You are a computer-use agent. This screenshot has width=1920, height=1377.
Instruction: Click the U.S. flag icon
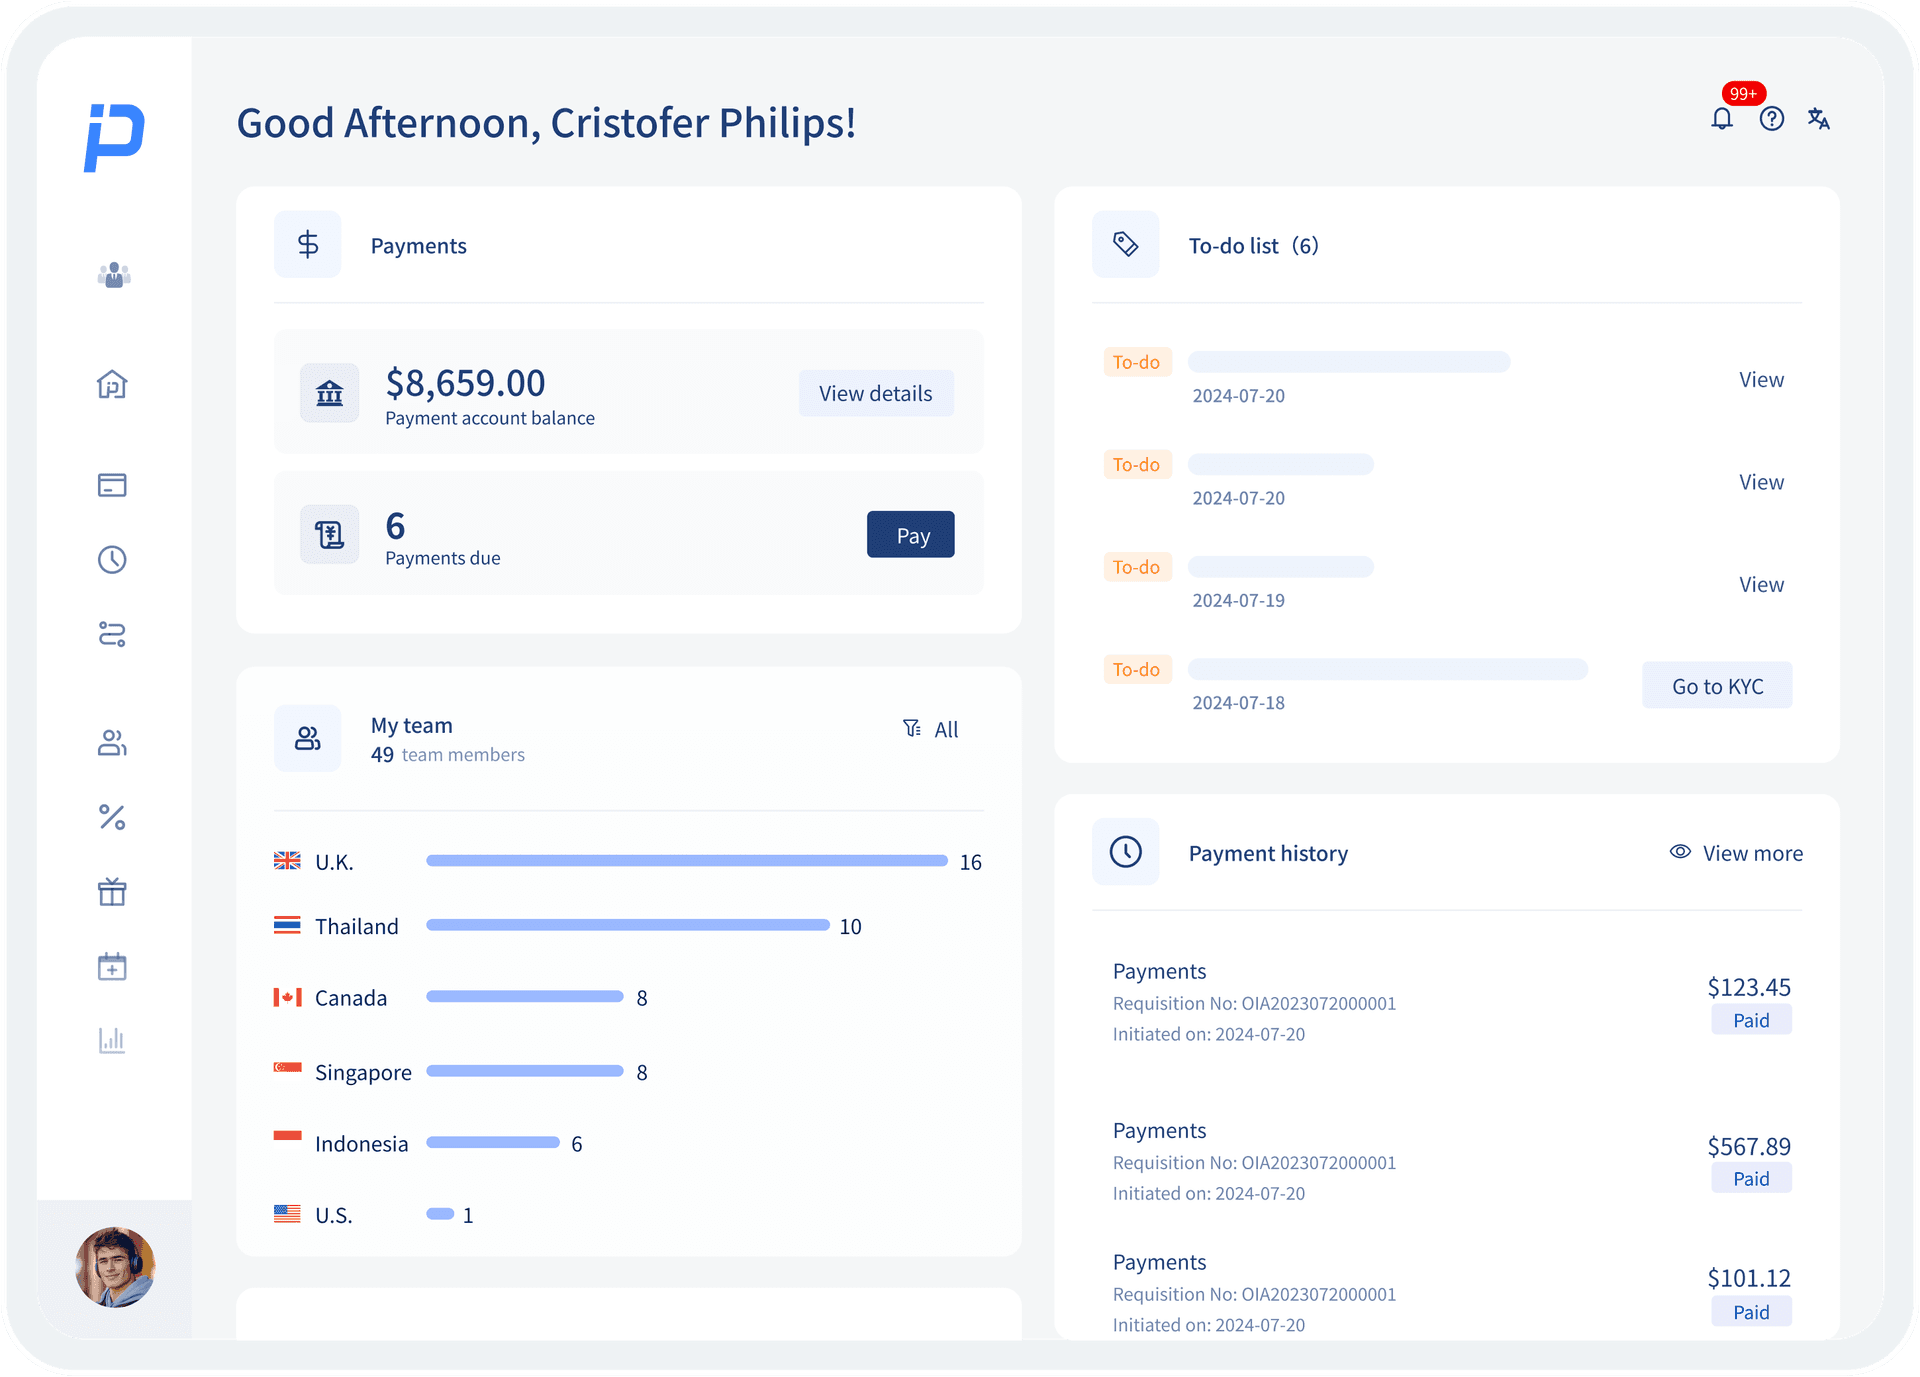pos(287,1214)
